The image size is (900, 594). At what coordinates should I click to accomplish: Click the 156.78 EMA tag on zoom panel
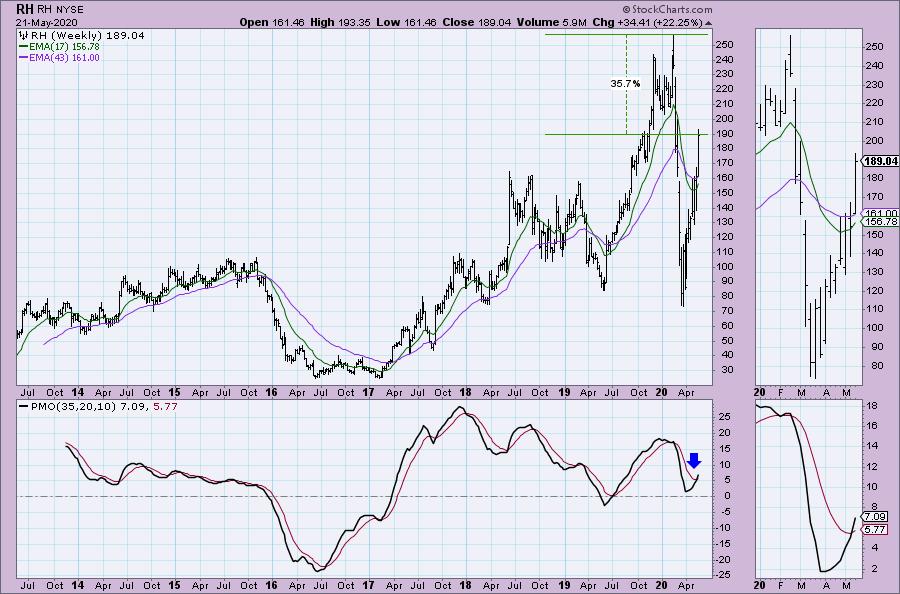click(882, 222)
